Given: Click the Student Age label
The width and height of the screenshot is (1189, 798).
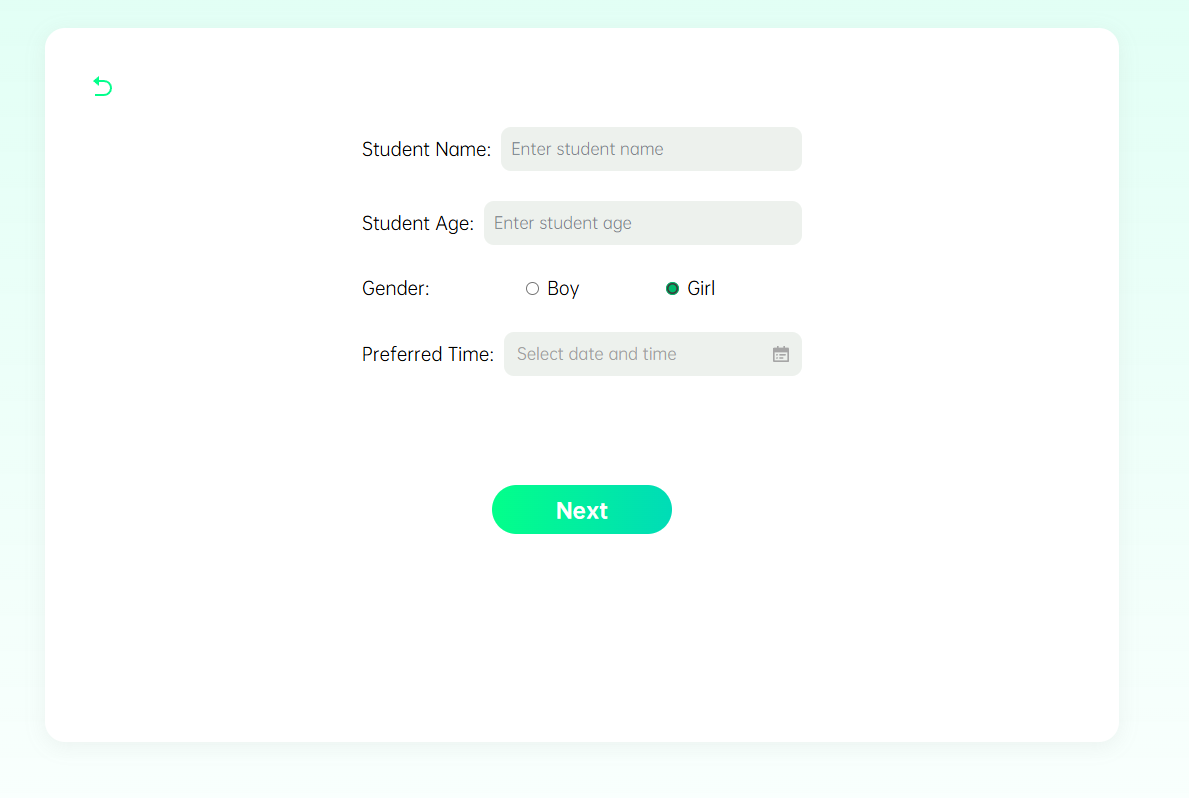Looking at the screenshot, I should pyautogui.click(x=418, y=224).
